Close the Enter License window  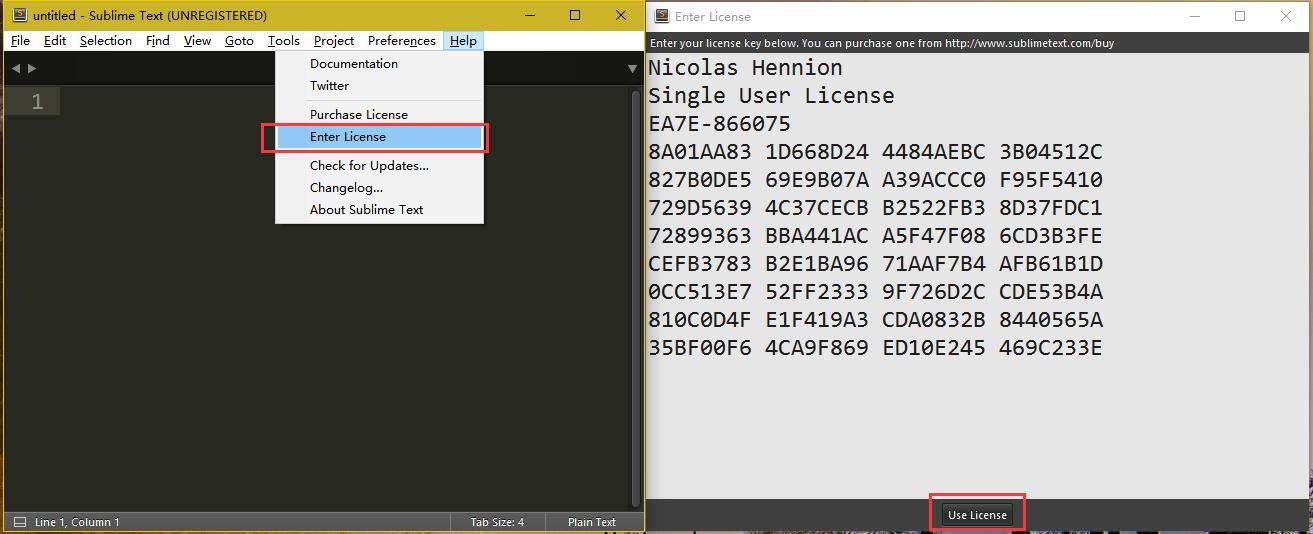tap(1286, 16)
